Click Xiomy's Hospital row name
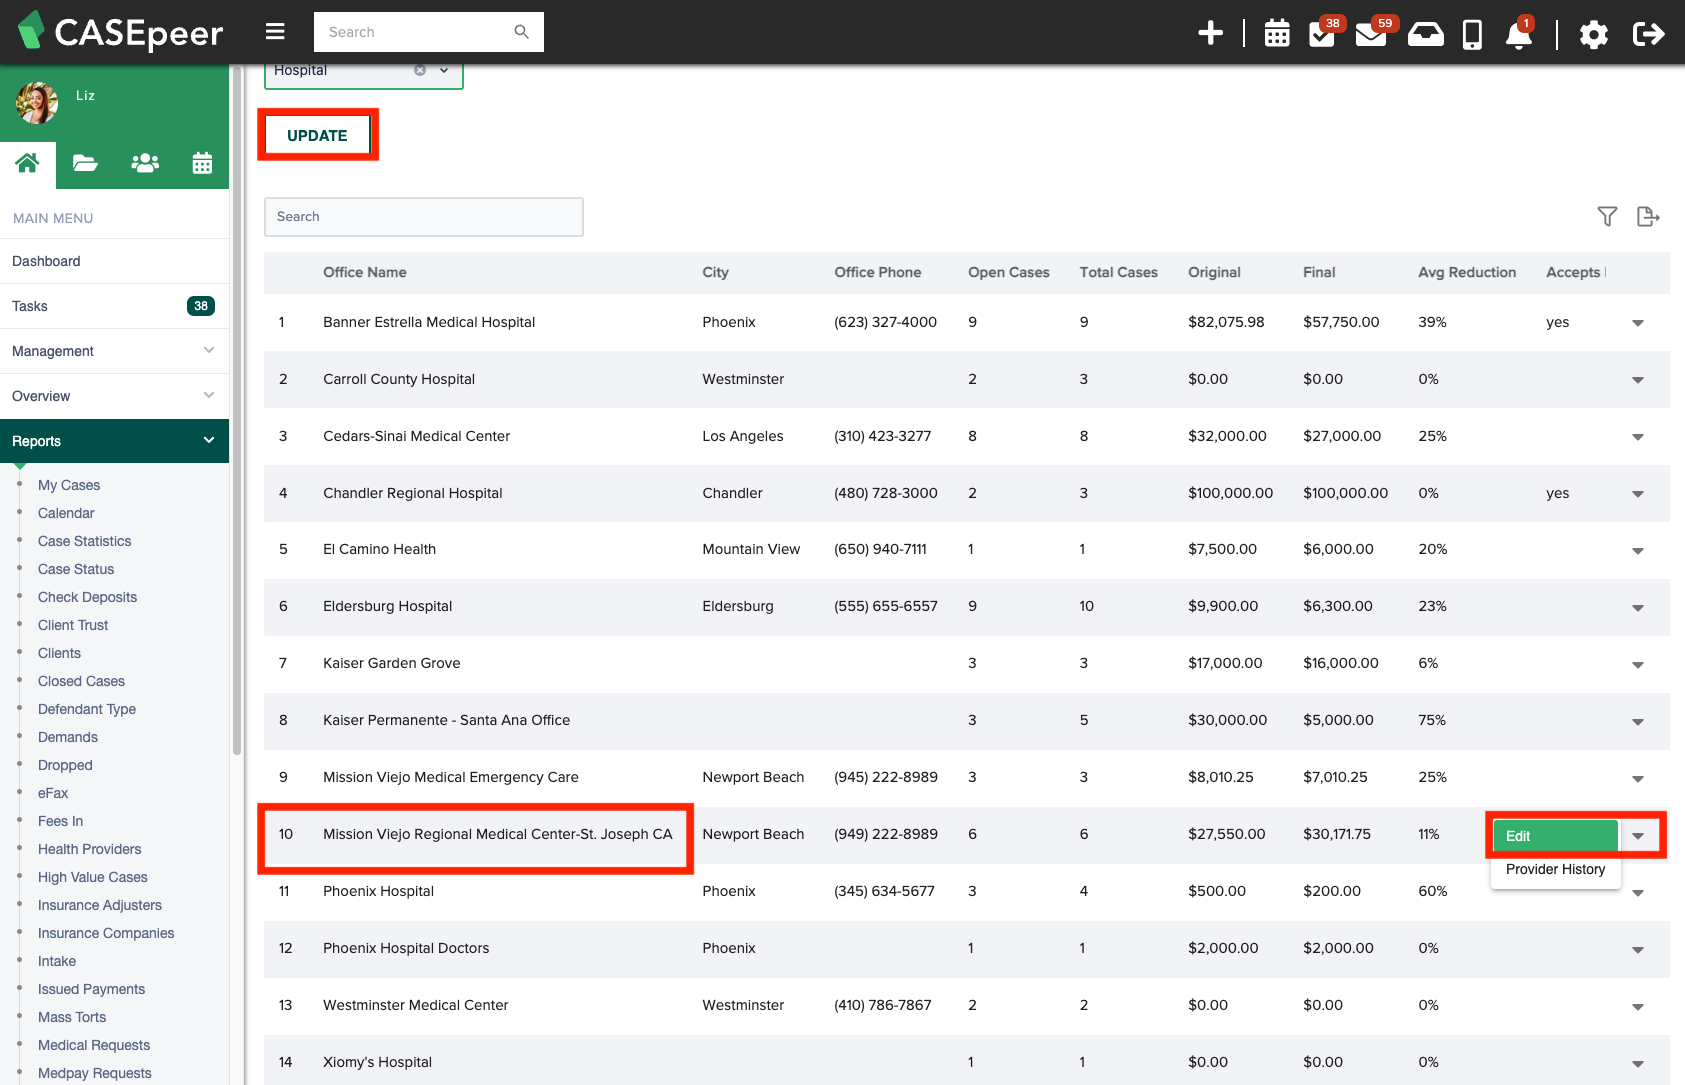 click(x=378, y=1062)
